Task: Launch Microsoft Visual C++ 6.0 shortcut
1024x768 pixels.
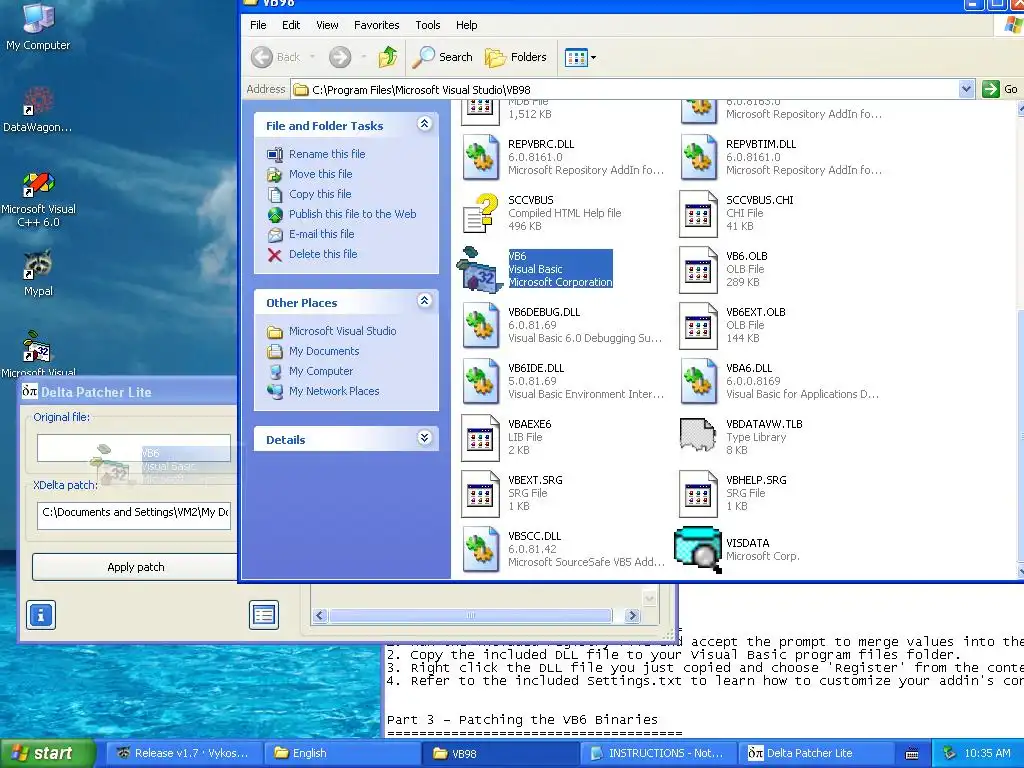Action: tap(38, 199)
